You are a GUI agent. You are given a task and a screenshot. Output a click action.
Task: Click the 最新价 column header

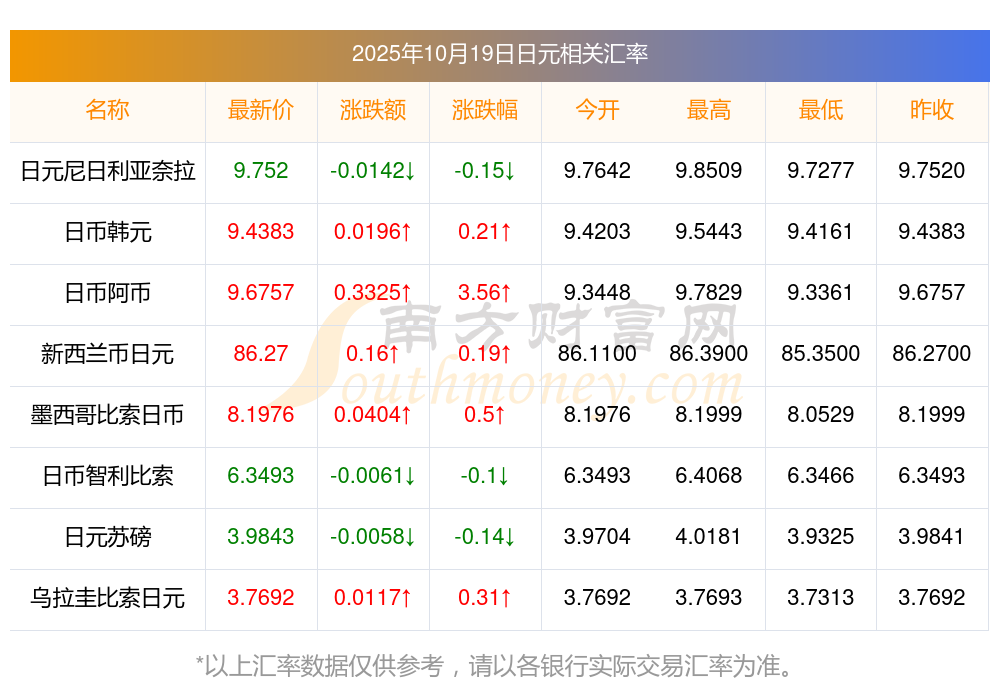tap(261, 110)
